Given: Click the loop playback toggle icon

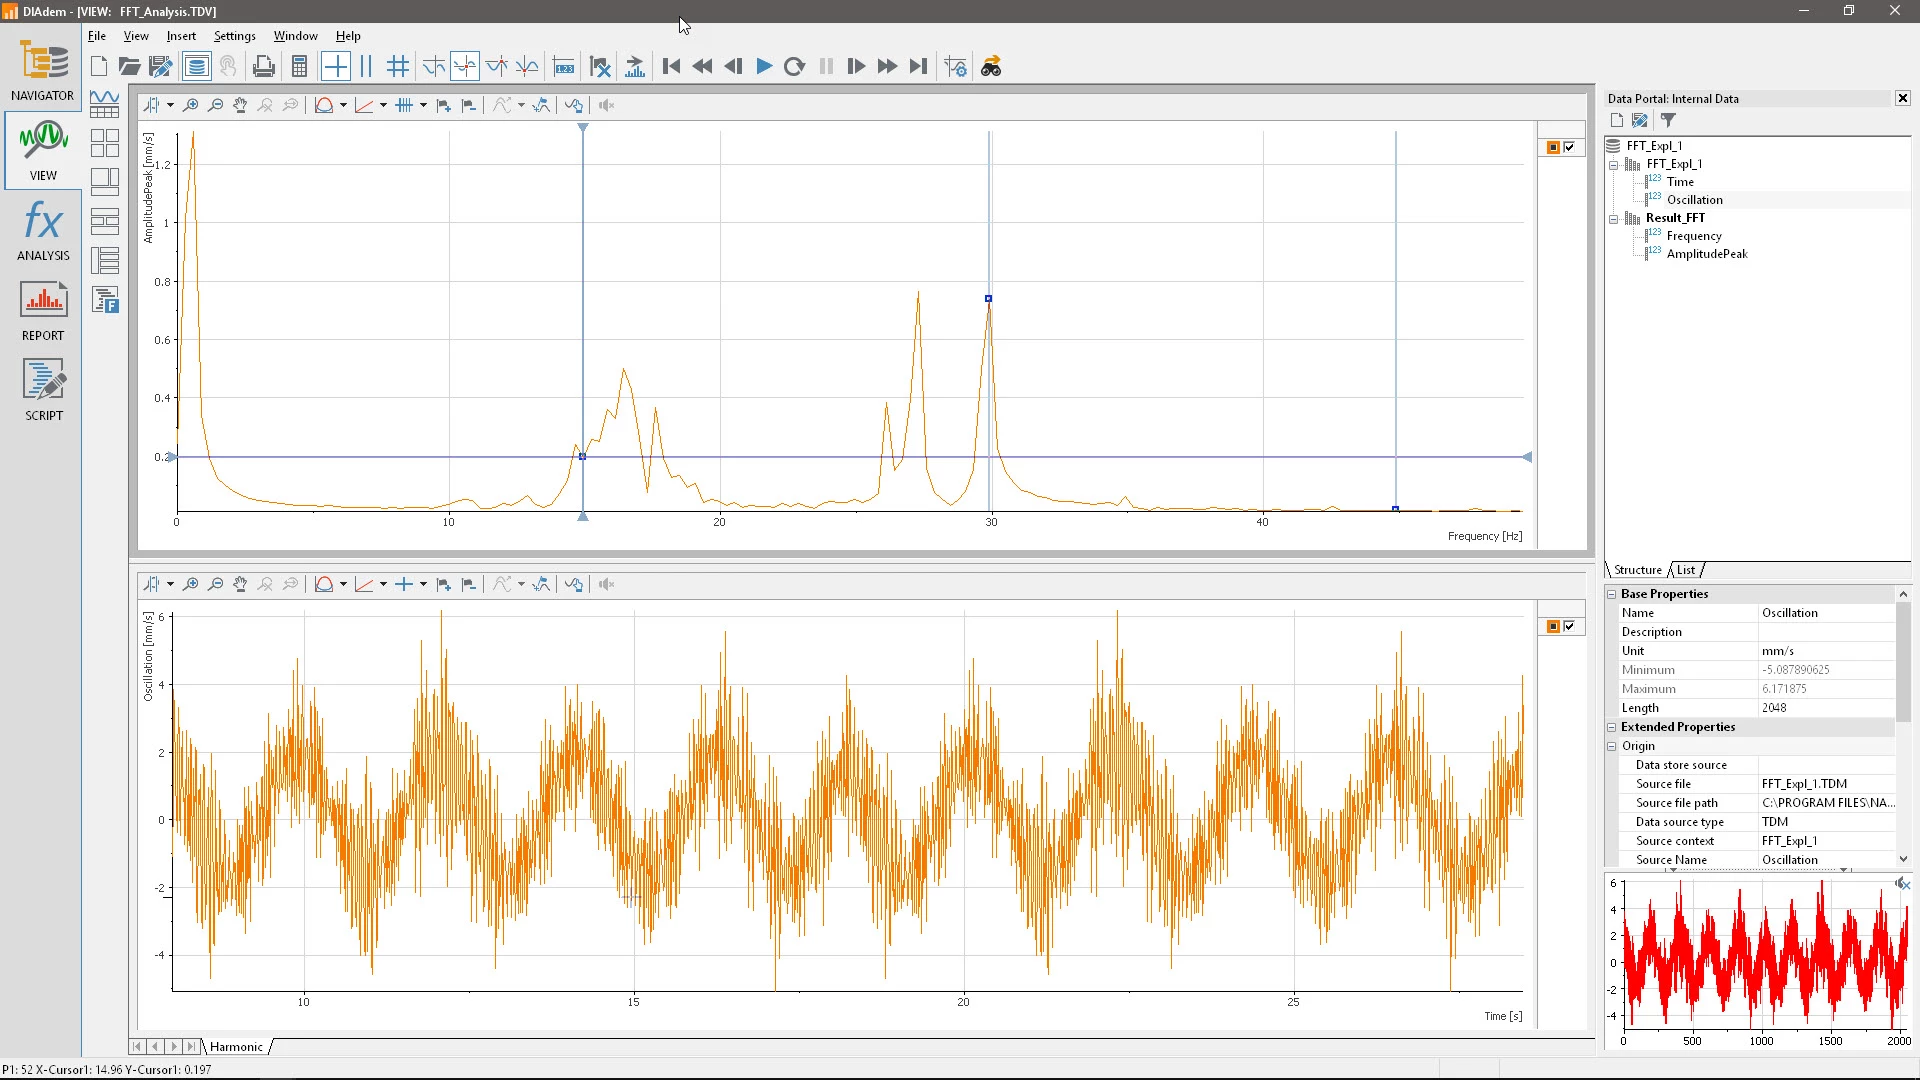Looking at the screenshot, I should [795, 66].
